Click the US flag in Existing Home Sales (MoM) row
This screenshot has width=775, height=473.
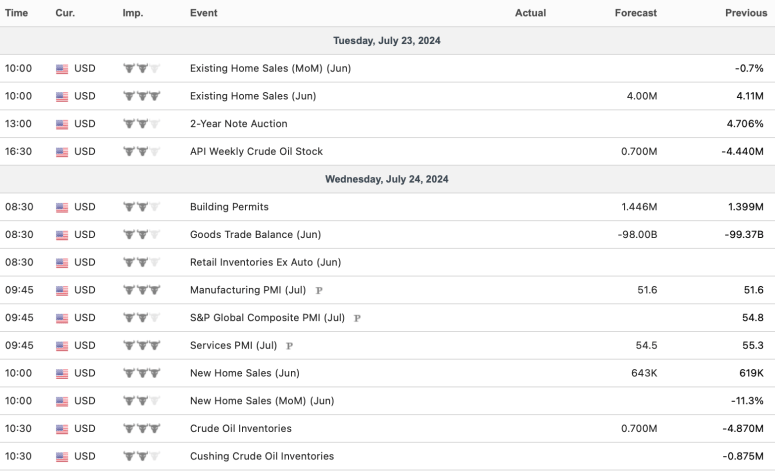[62, 69]
